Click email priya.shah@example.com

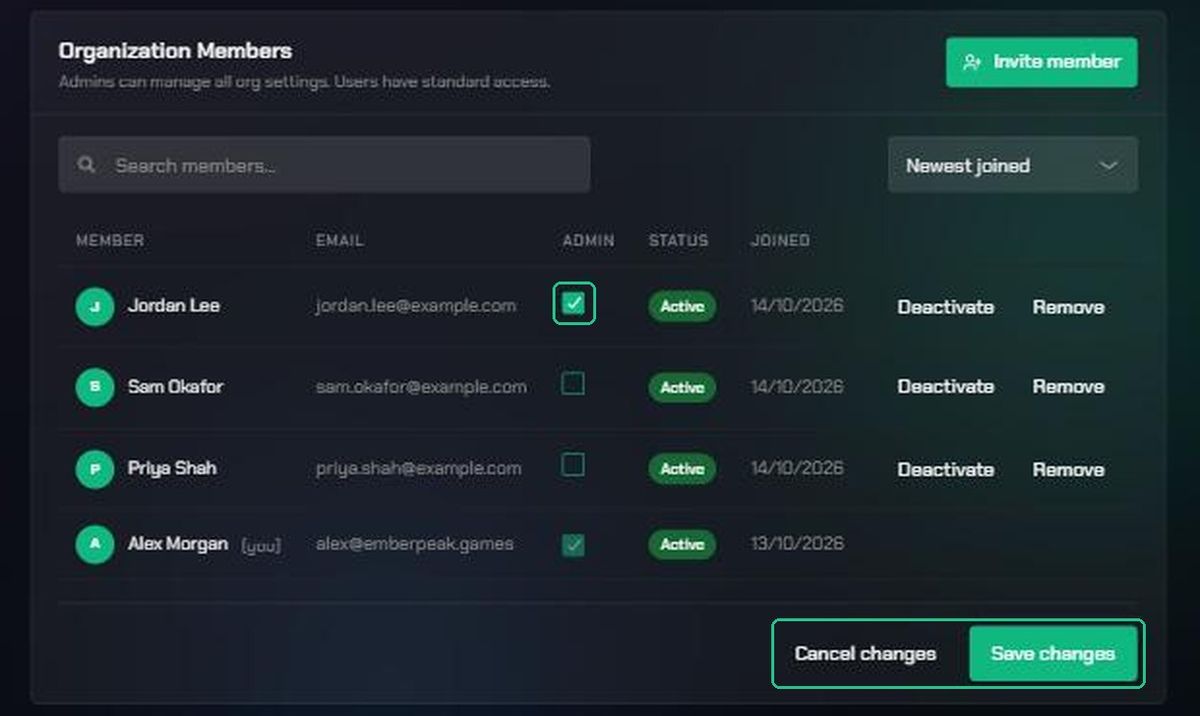coord(418,468)
